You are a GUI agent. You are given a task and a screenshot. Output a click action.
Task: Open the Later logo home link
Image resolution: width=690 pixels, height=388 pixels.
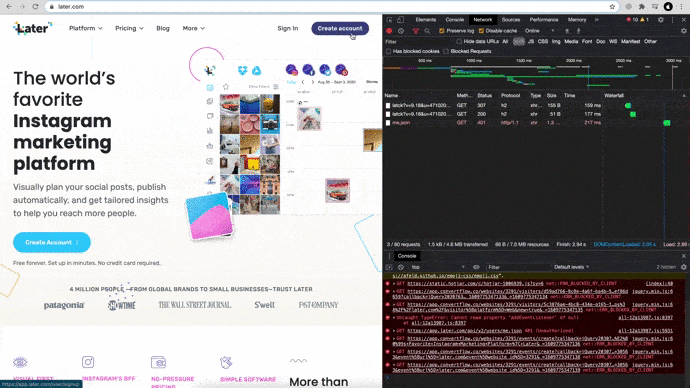[x=33, y=28]
